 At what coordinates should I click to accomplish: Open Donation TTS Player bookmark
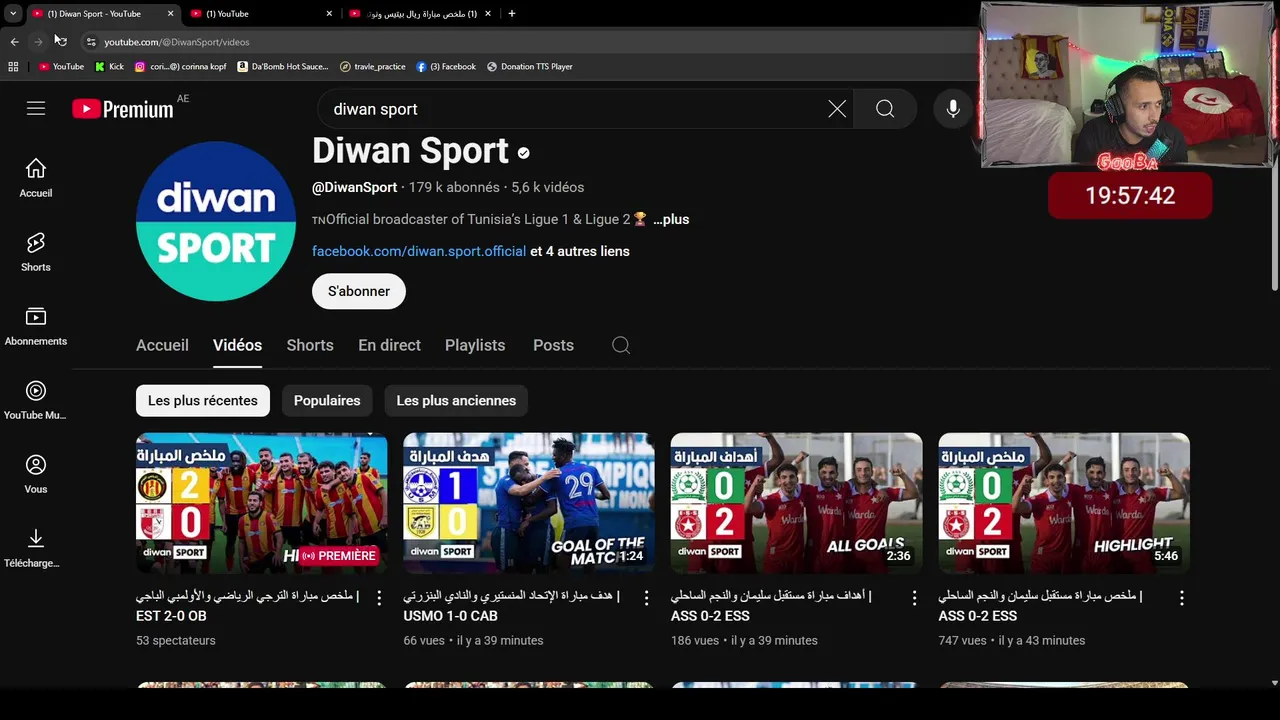click(530, 66)
